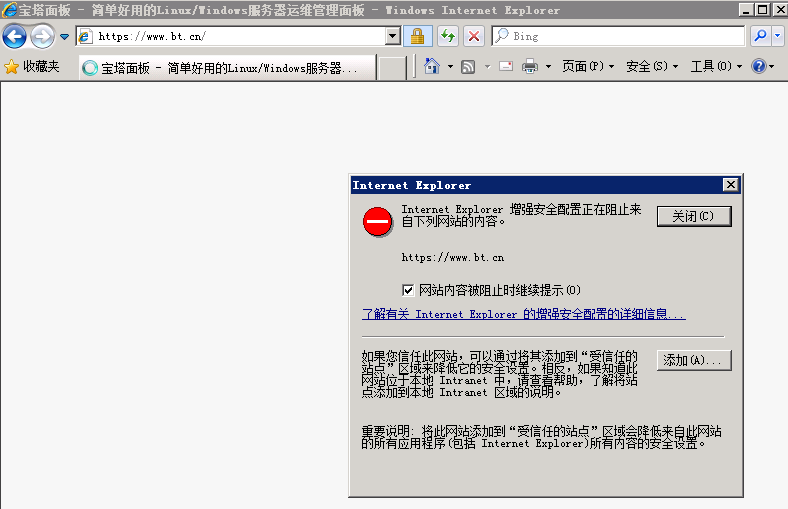Refresh the page with green arrows icon
Viewport: 788px width, 509px height.
447,36
